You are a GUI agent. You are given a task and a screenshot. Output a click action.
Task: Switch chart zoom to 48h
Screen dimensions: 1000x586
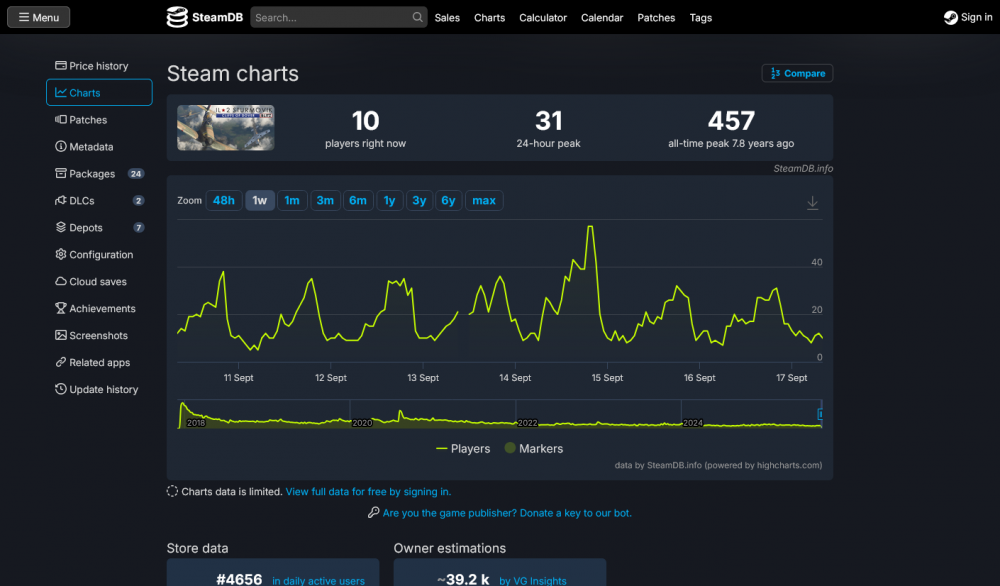coord(223,200)
